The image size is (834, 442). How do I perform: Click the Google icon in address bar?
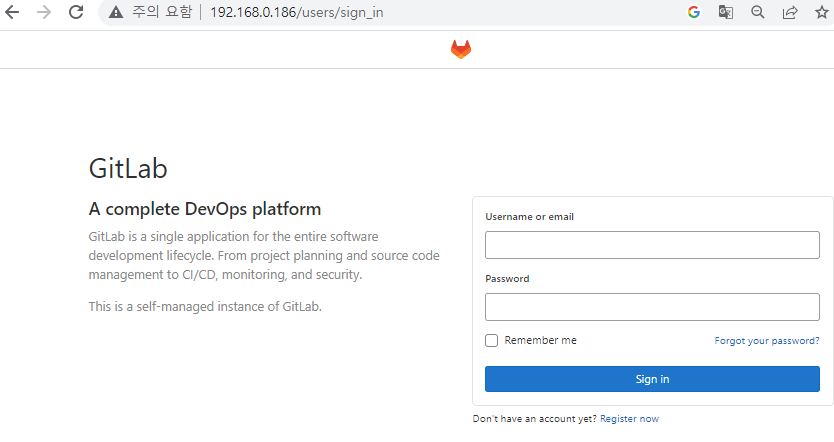[694, 12]
